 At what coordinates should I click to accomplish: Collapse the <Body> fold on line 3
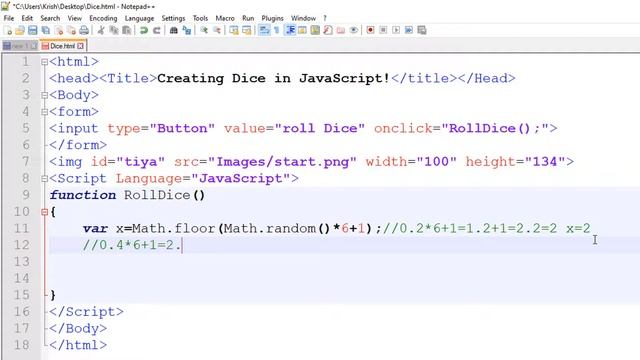tap(44, 95)
